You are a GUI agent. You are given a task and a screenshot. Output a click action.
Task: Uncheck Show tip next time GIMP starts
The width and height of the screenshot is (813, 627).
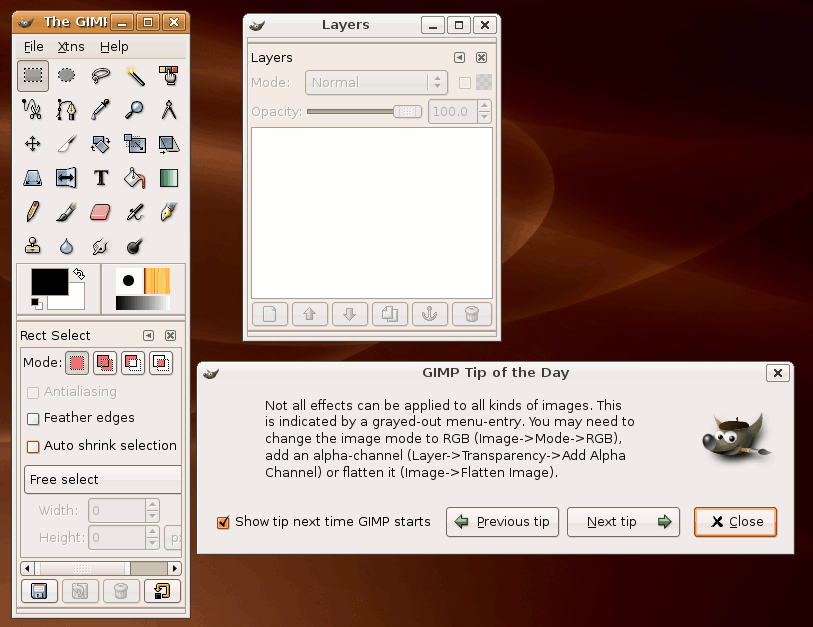(224, 522)
